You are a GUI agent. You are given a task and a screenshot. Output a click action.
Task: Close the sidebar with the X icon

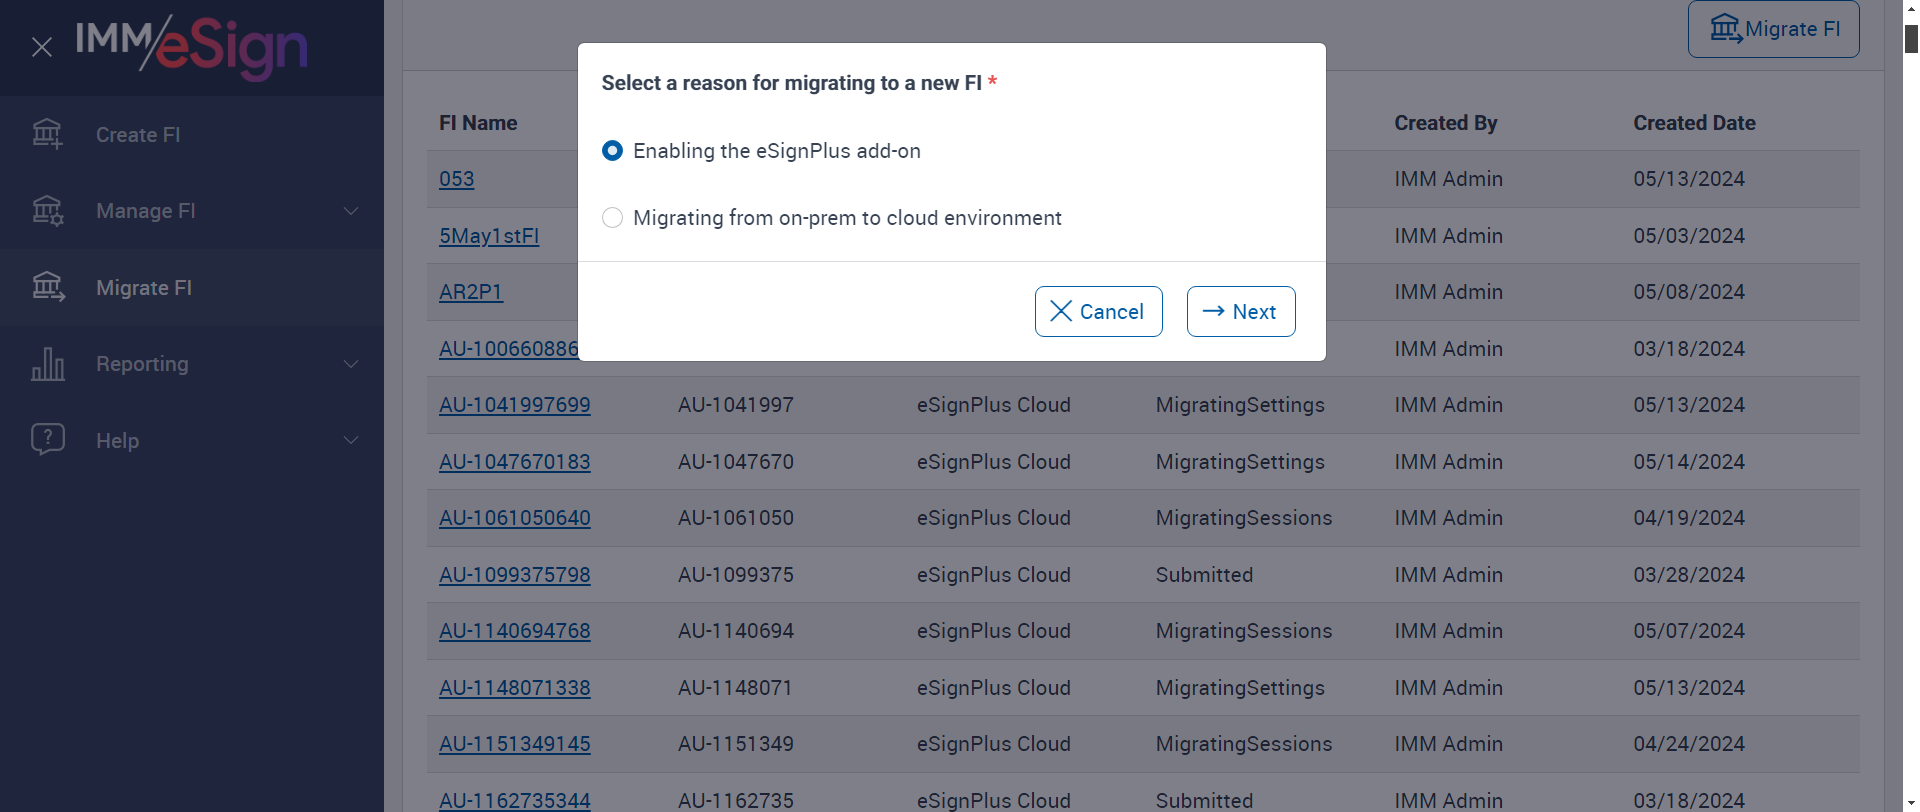[42, 47]
